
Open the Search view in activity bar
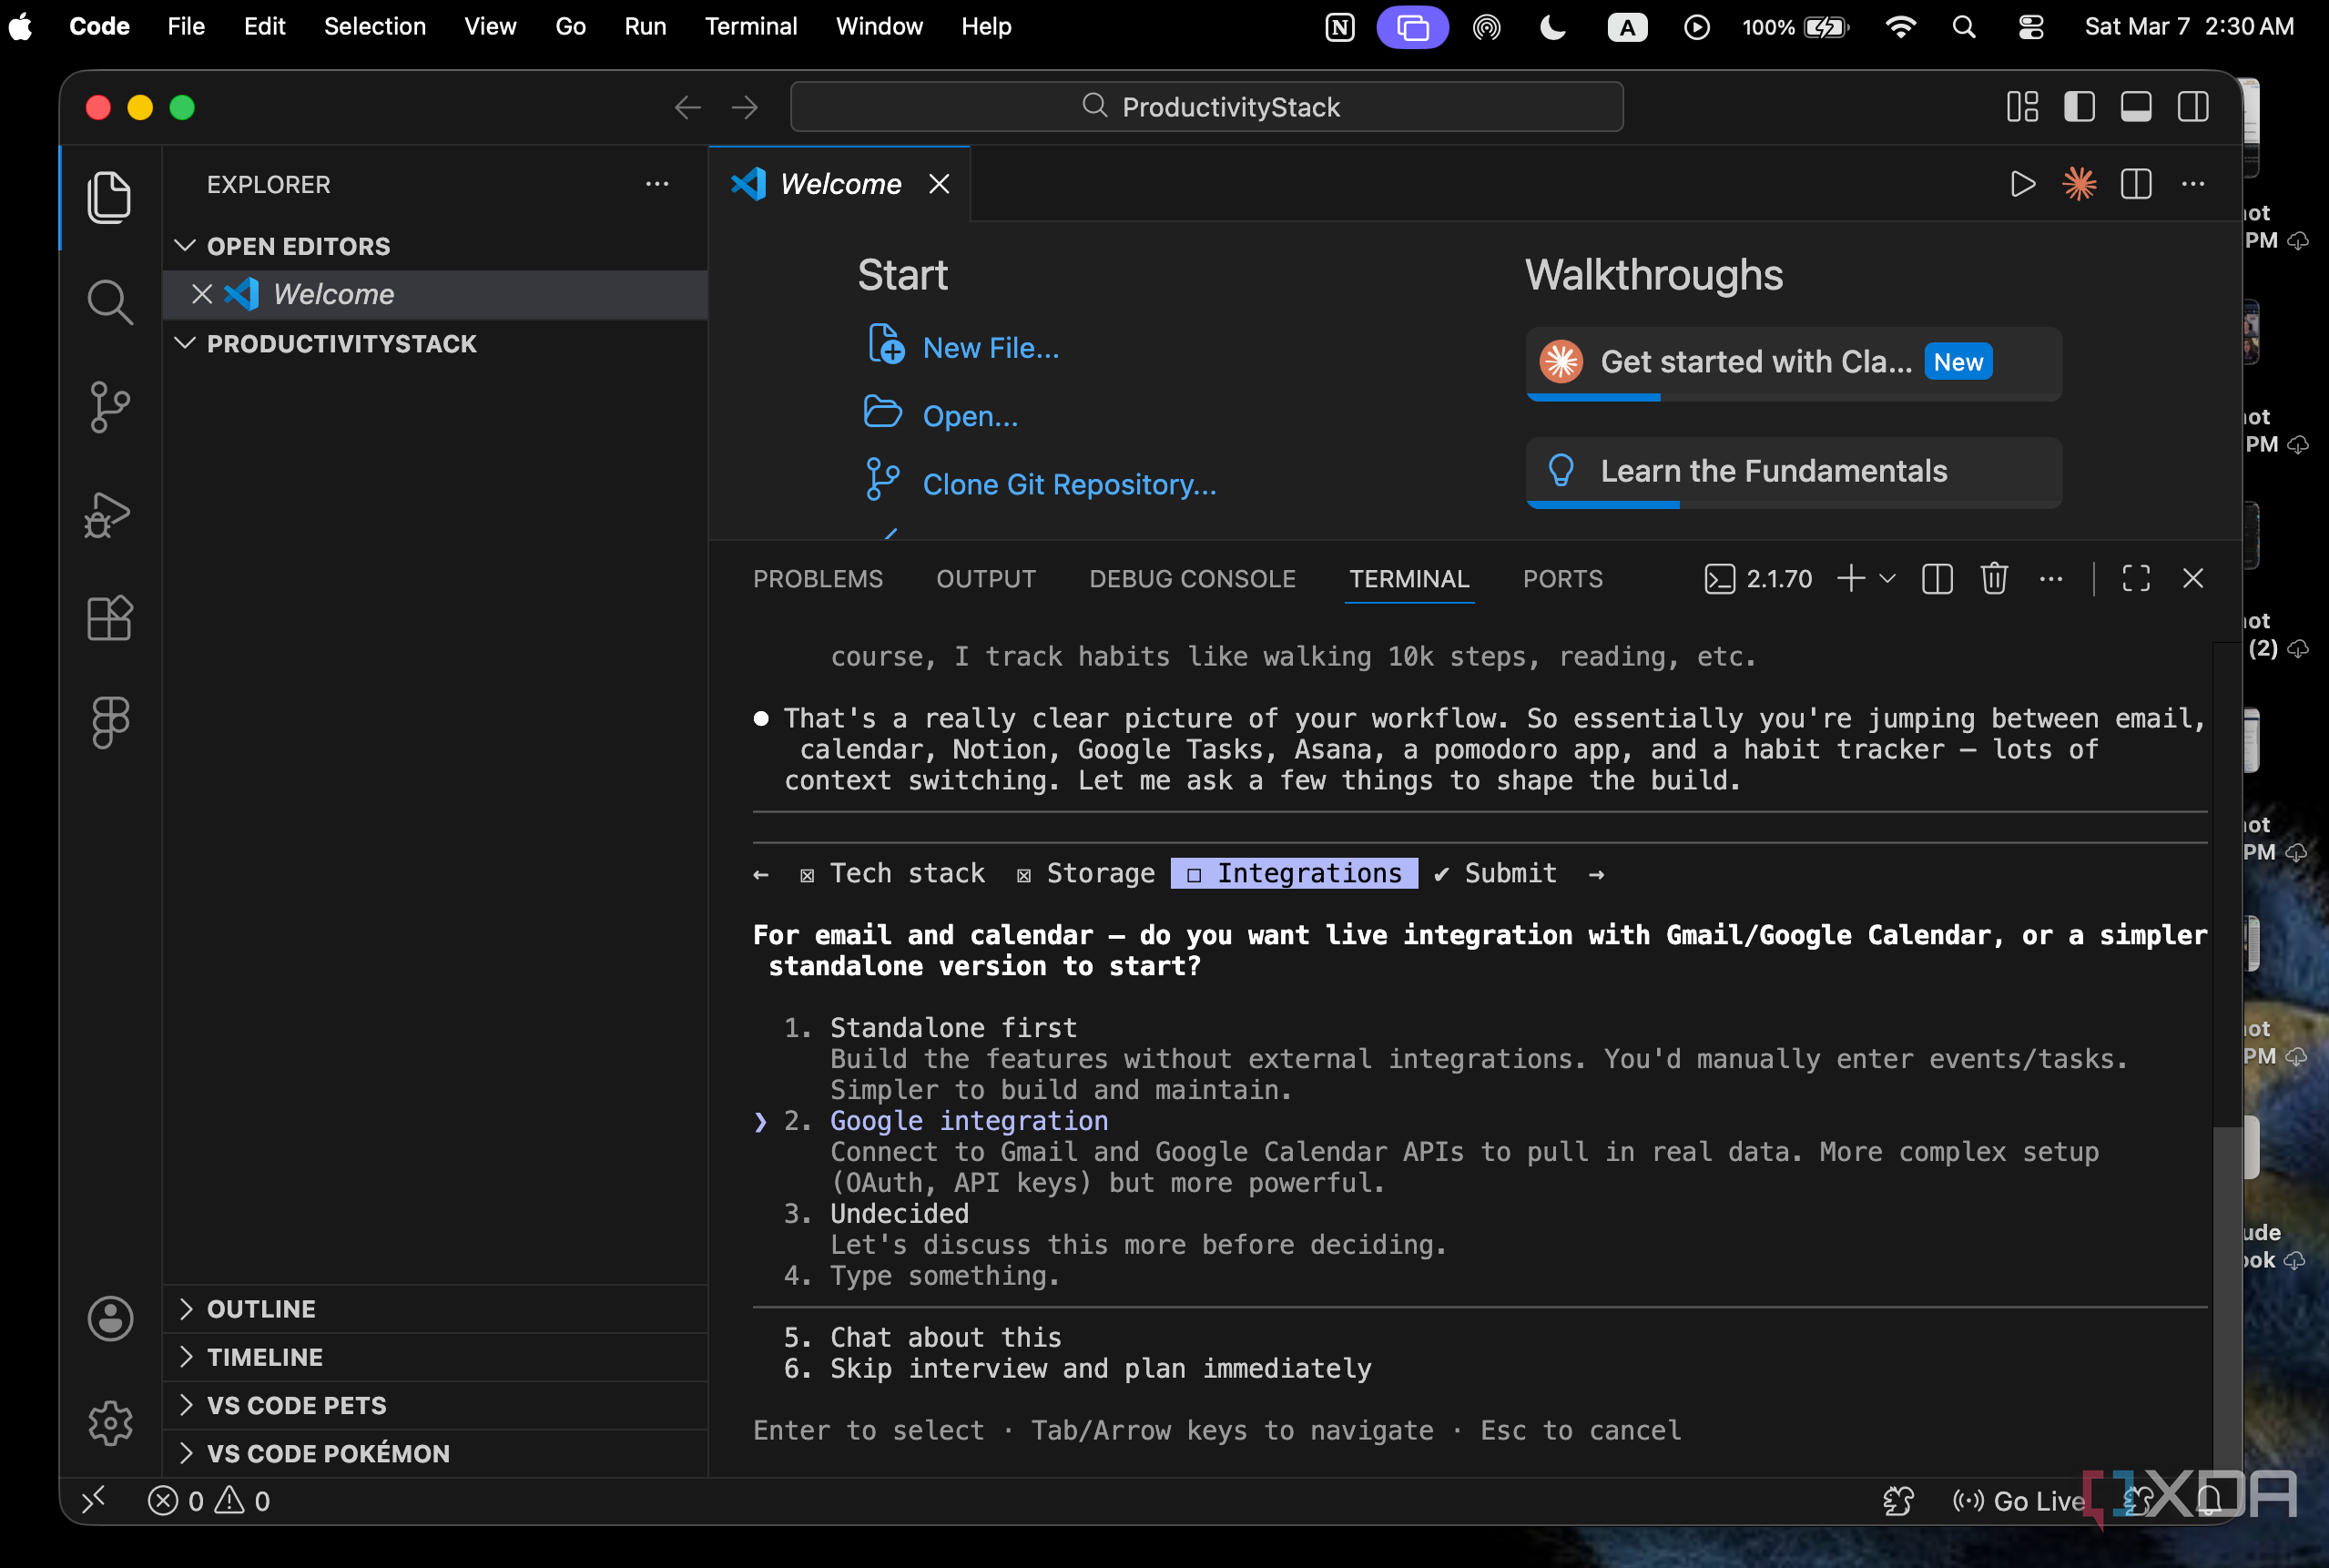coord(109,301)
